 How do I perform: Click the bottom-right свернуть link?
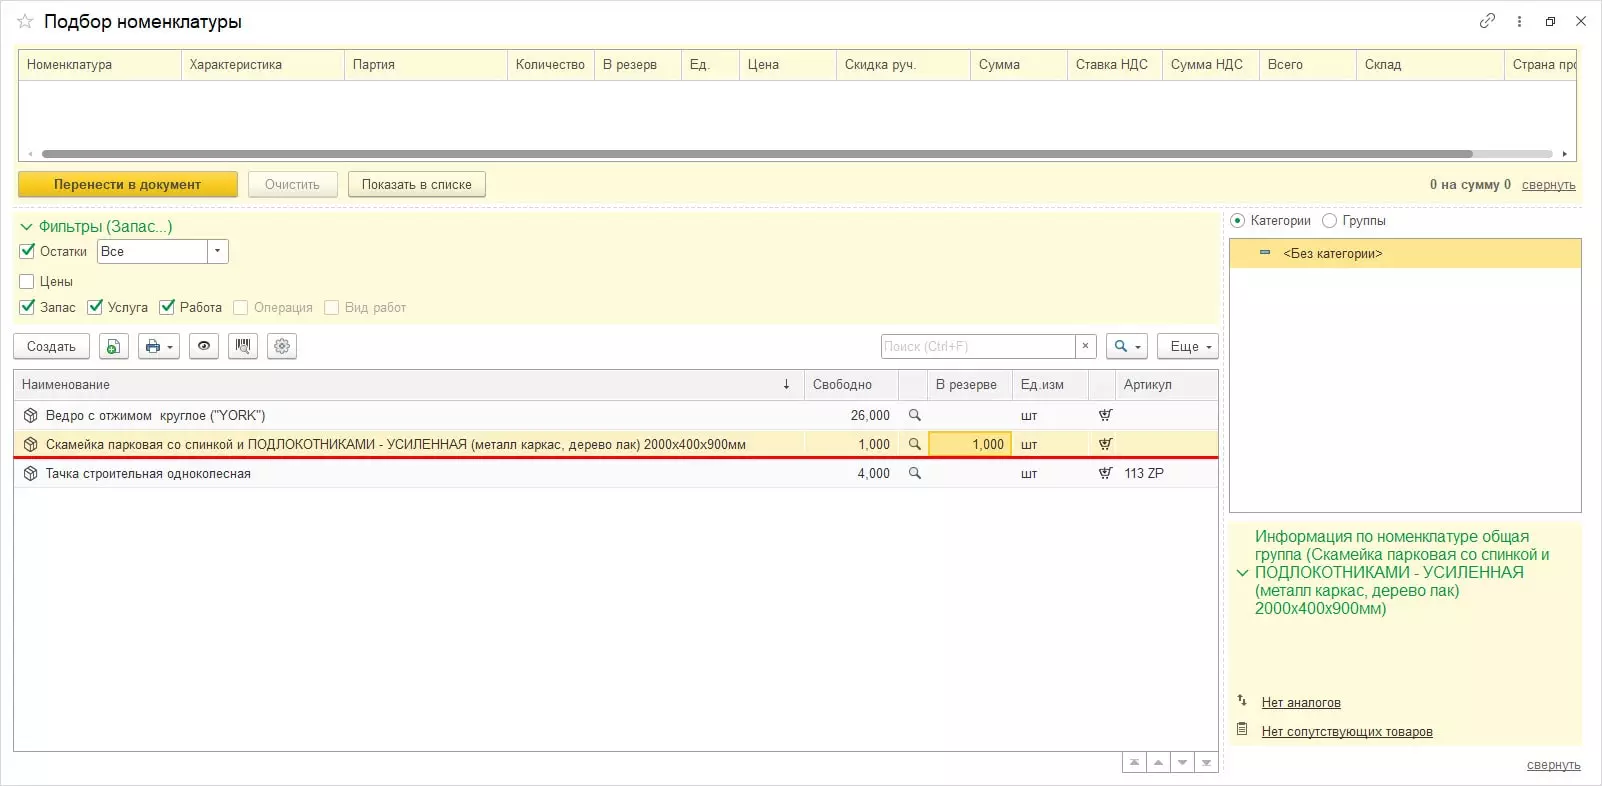(1553, 765)
